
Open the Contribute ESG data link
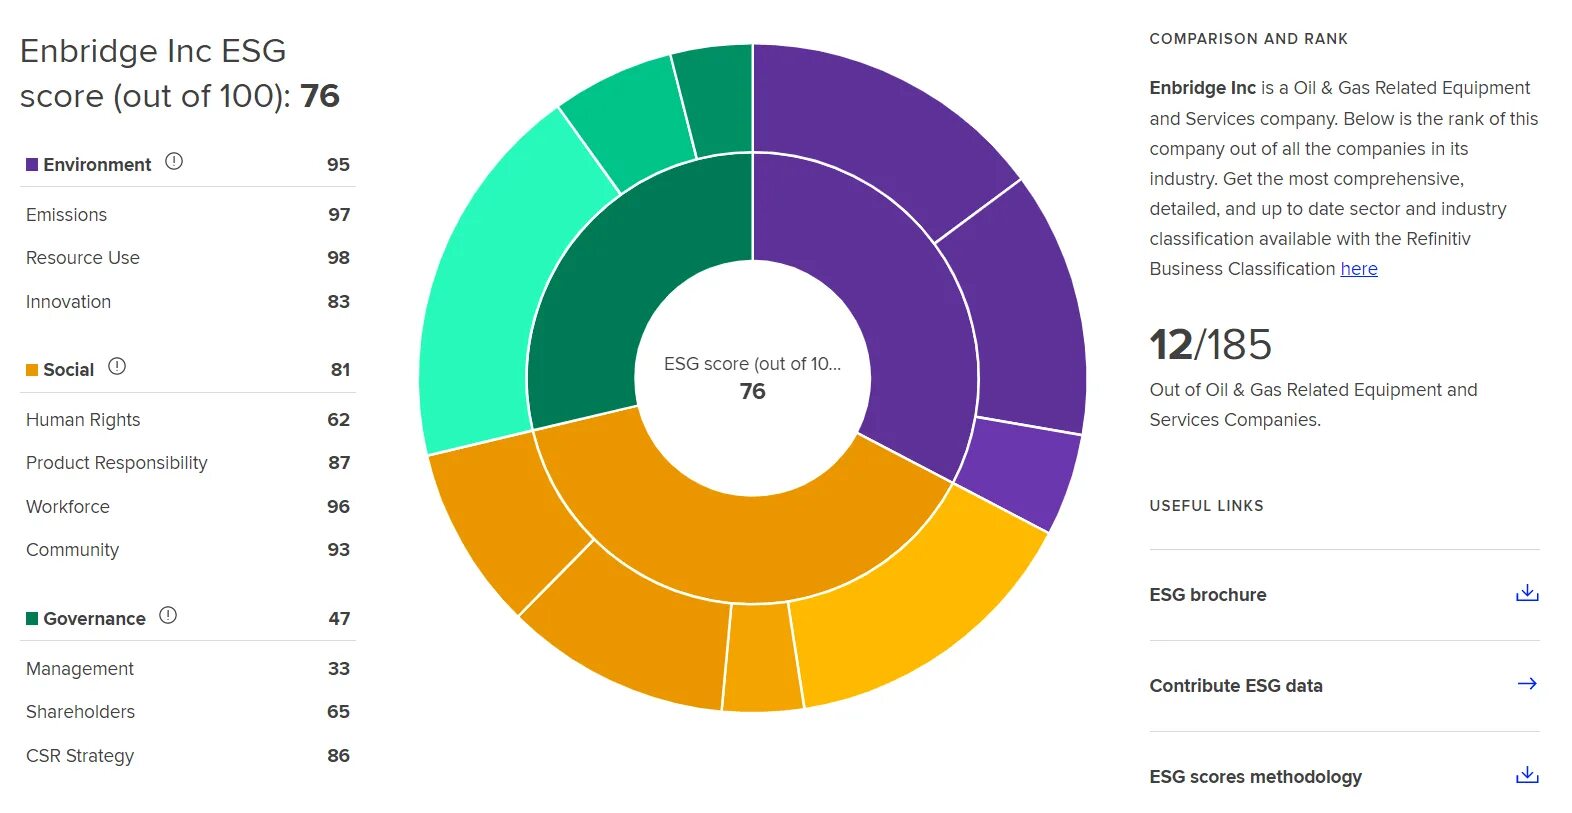1236,685
